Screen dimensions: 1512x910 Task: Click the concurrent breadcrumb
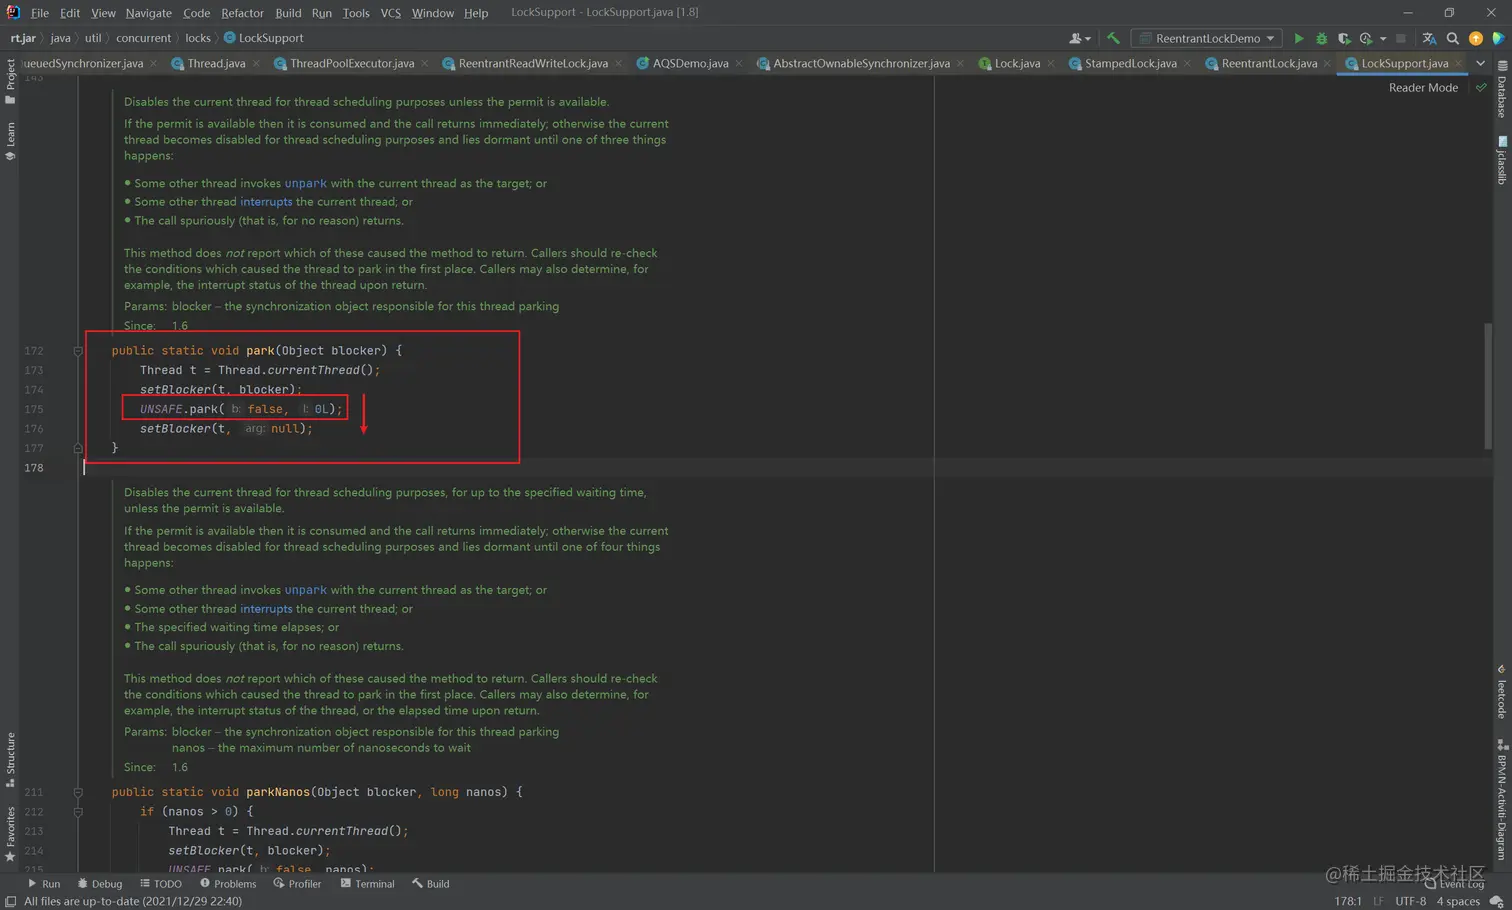(143, 38)
